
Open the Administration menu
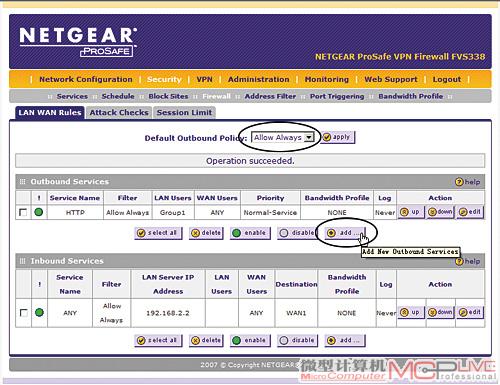[259, 79]
